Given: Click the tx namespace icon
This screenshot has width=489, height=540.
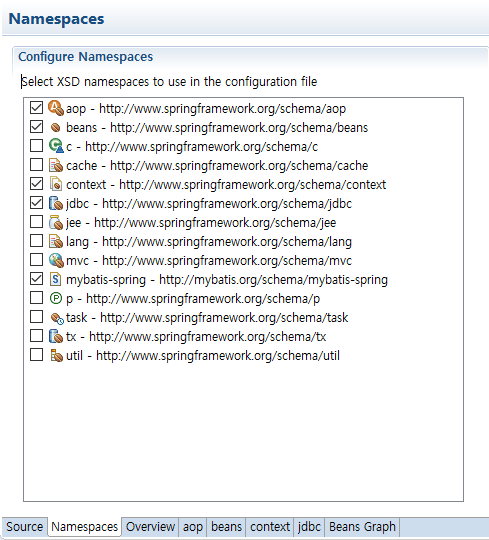Looking at the screenshot, I should [56, 336].
